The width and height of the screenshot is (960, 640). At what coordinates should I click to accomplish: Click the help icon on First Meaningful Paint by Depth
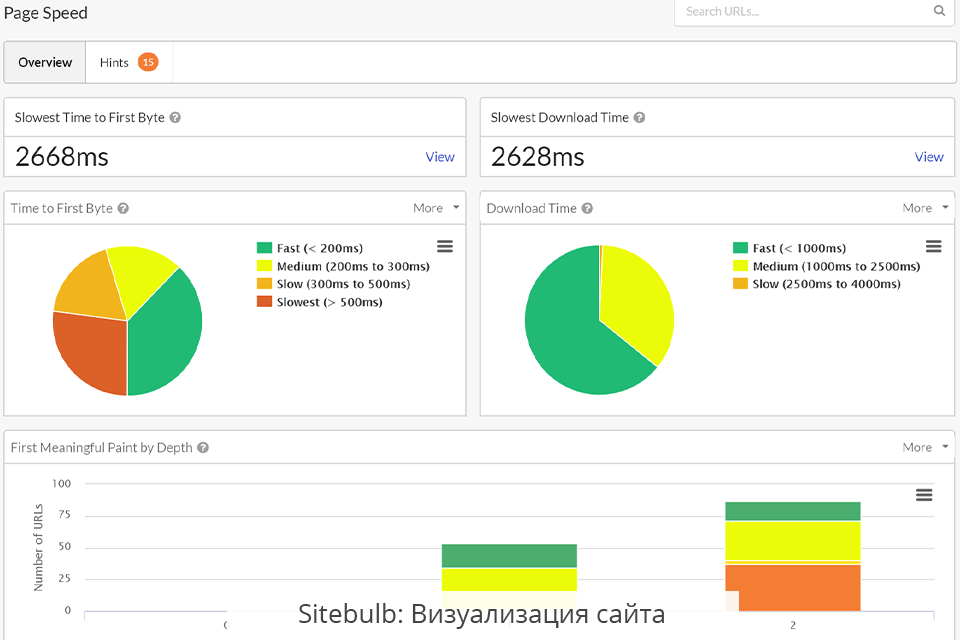click(x=203, y=448)
